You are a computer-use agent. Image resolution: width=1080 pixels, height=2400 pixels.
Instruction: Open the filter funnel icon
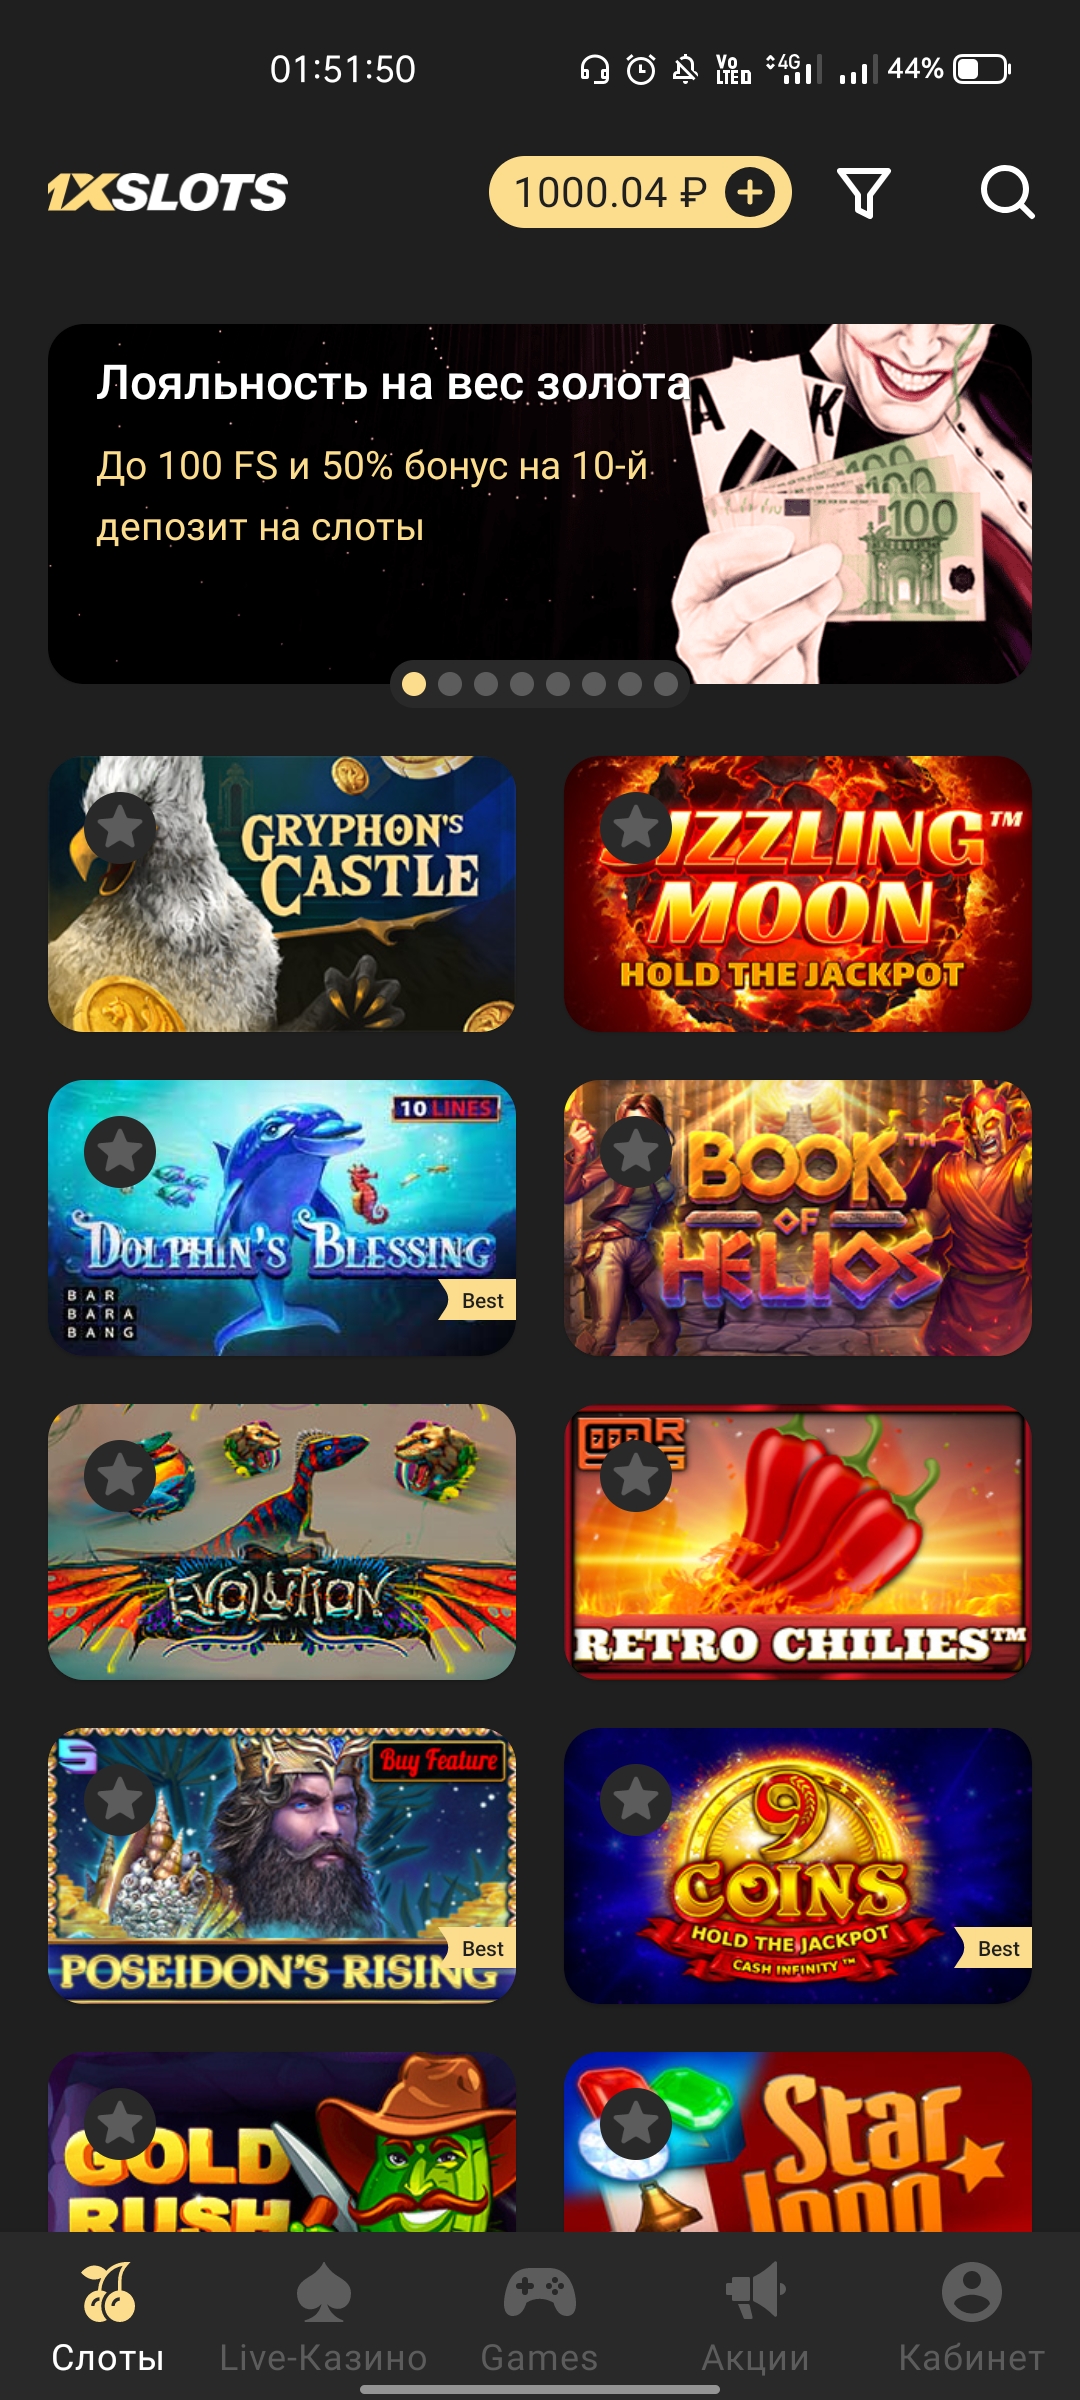864,192
